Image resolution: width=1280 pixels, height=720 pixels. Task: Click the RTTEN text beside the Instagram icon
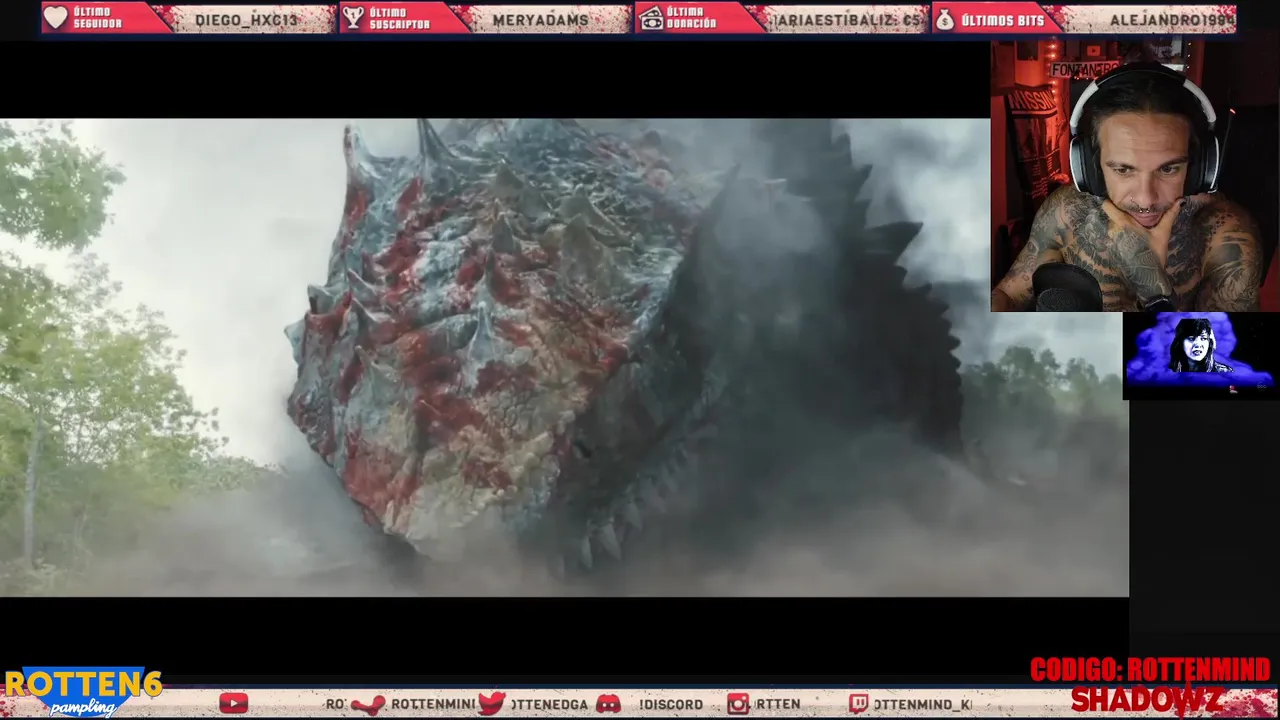click(777, 704)
